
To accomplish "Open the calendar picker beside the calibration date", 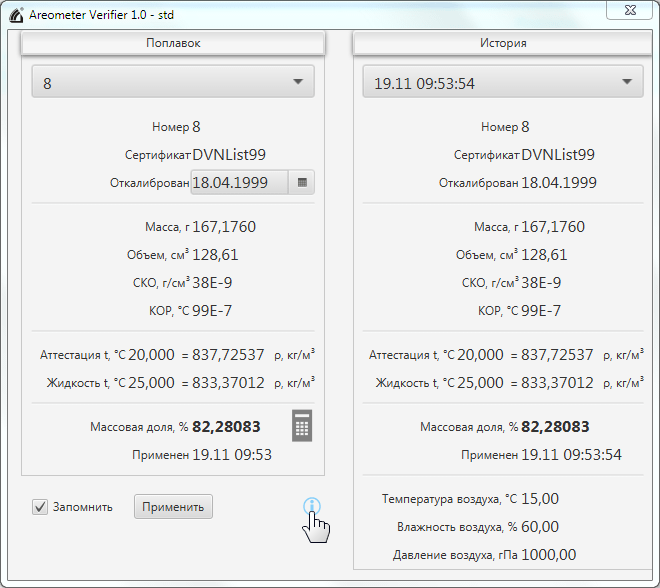I will 302,183.
